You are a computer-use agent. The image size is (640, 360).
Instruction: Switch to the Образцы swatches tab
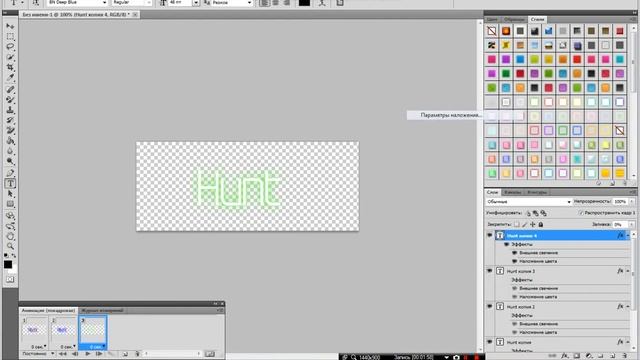click(x=514, y=20)
